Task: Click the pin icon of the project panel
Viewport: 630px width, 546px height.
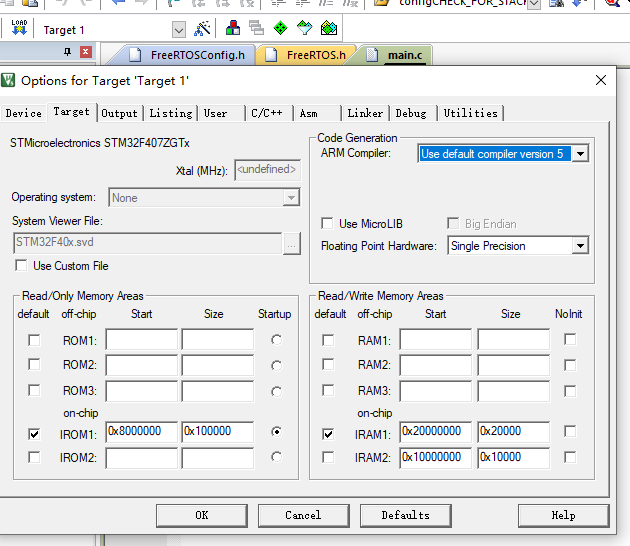Action: point(68,51)
